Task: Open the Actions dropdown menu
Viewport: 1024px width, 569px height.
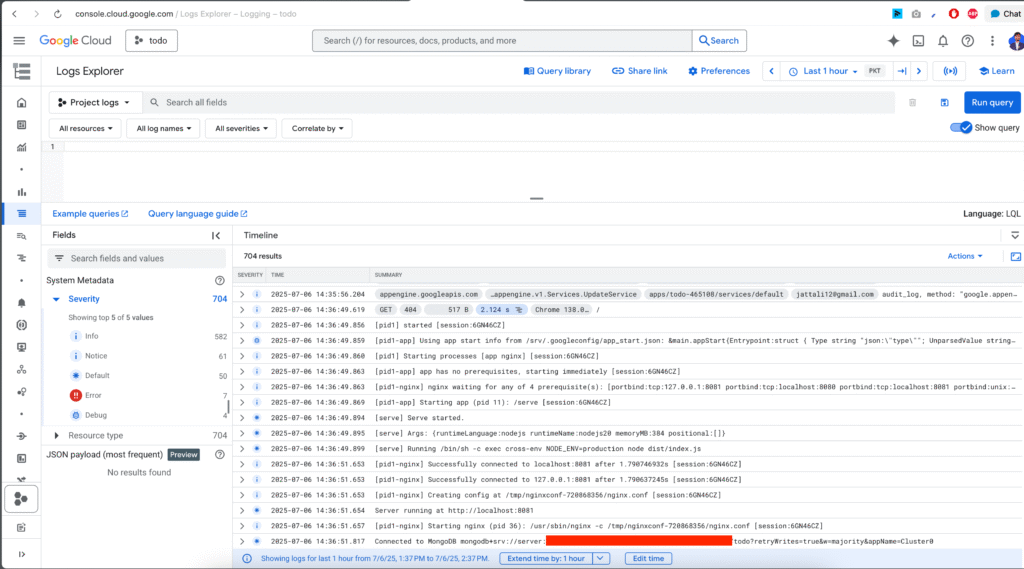Action: [965, 256]
